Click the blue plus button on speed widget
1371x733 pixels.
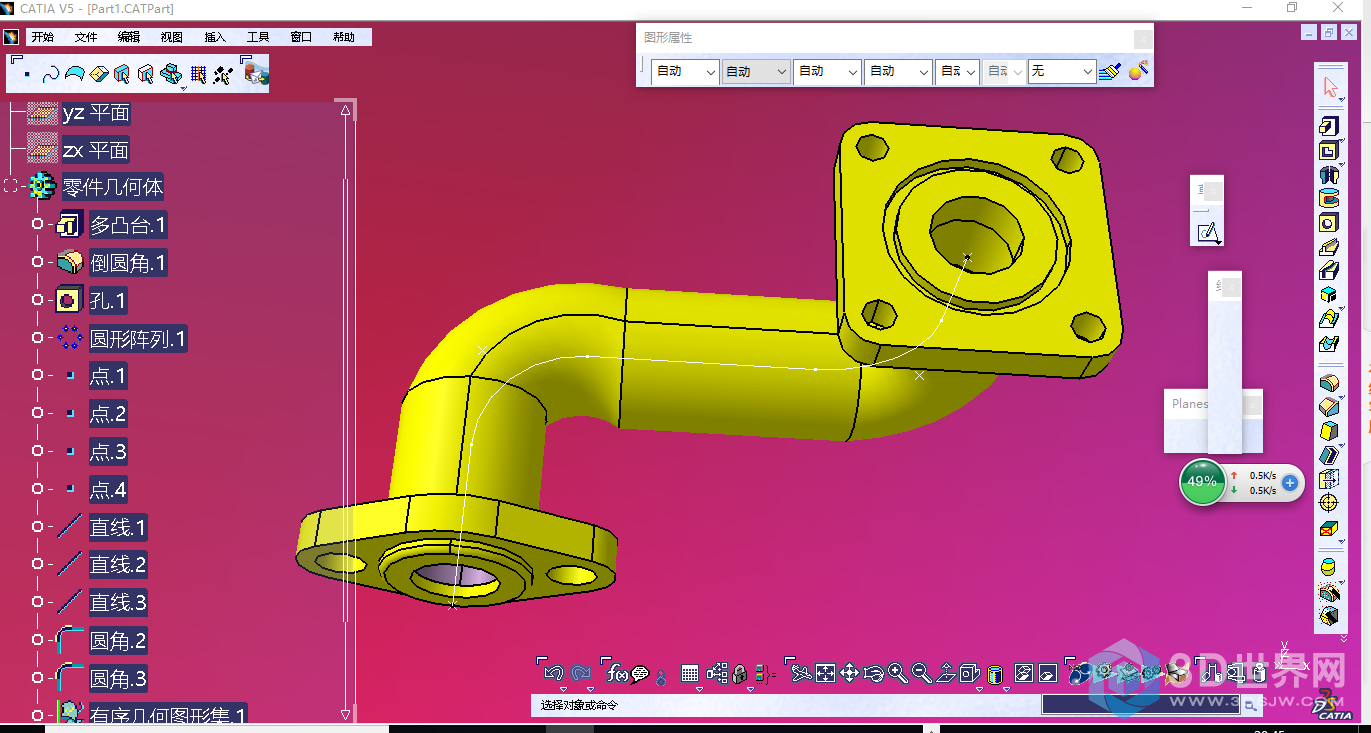[1290, 483]
